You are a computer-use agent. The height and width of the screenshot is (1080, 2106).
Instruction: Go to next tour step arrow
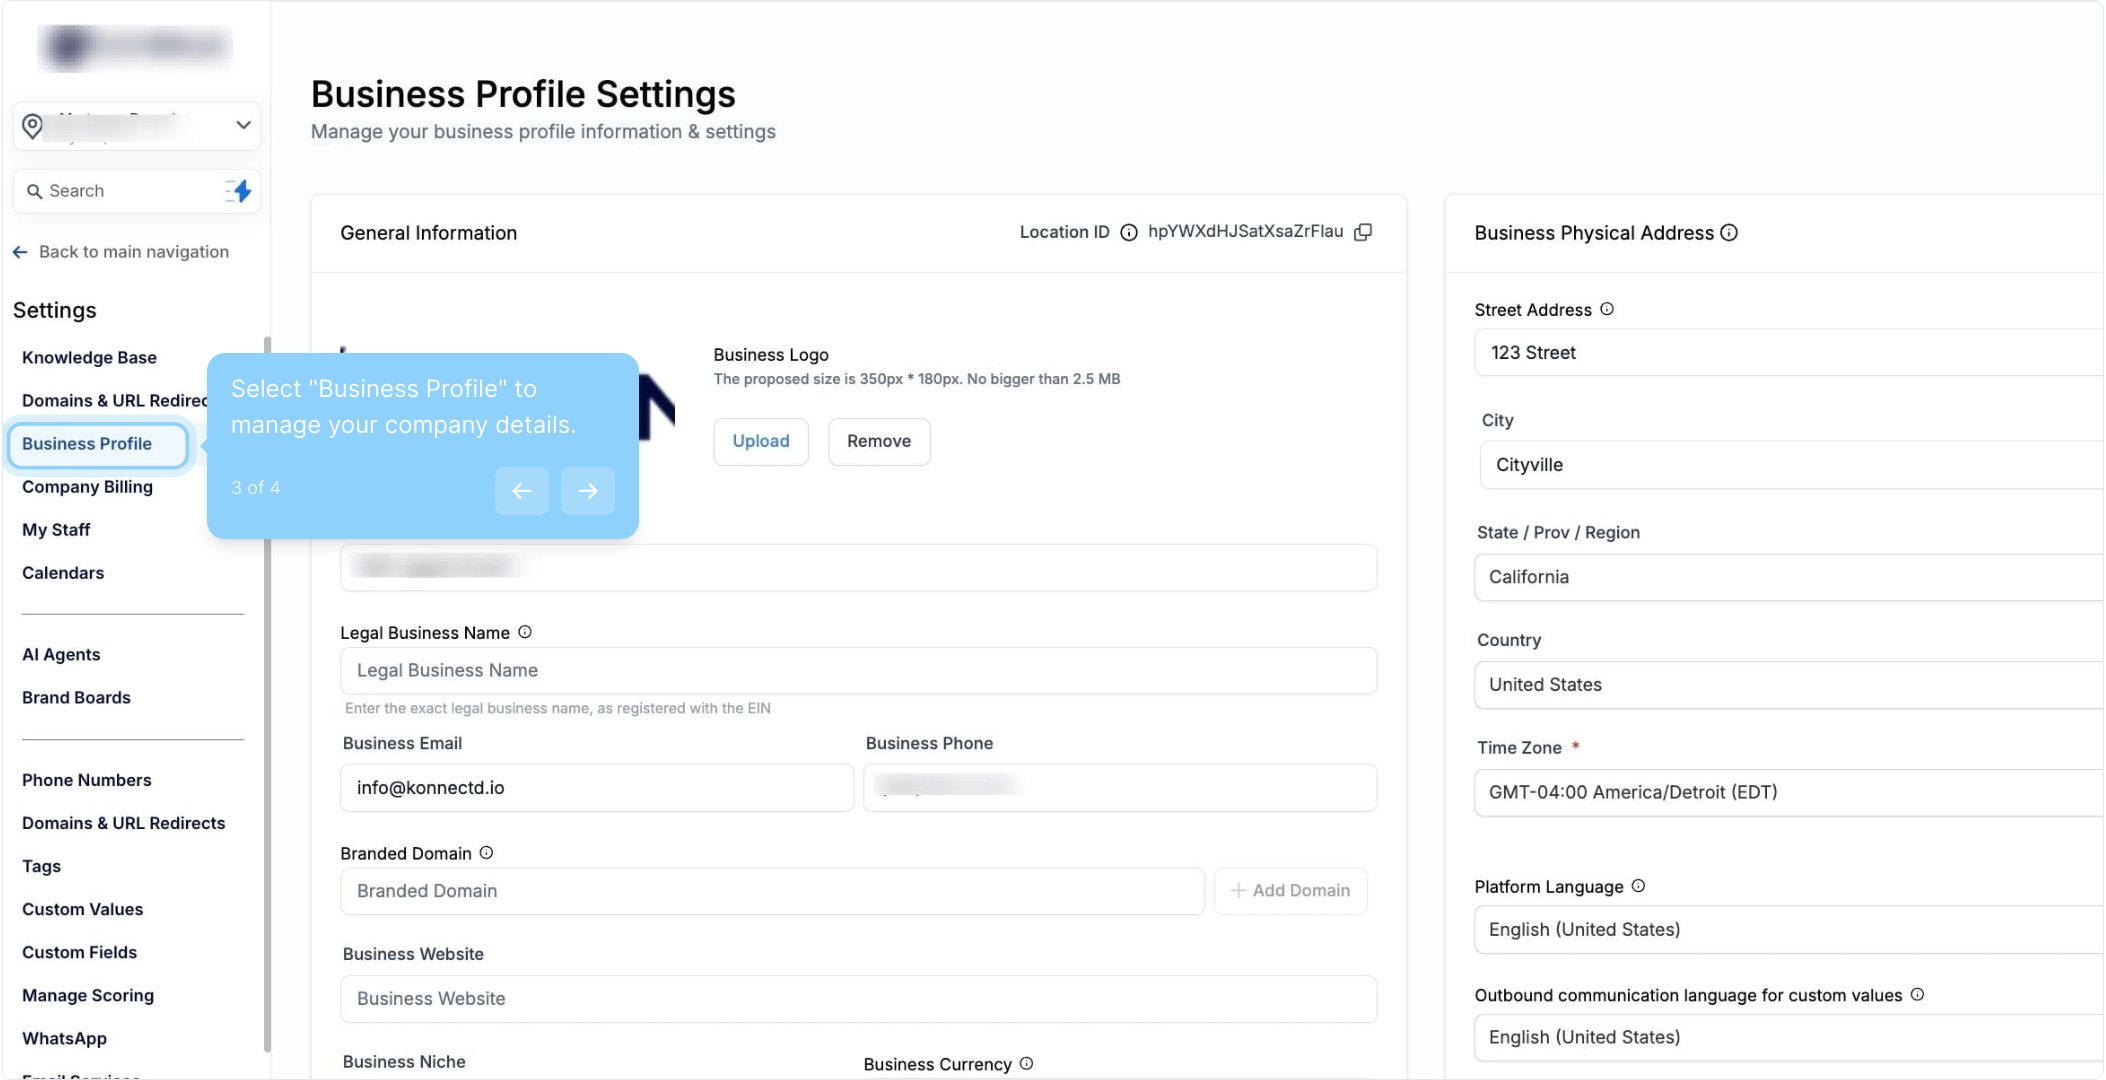pos(588,491)
